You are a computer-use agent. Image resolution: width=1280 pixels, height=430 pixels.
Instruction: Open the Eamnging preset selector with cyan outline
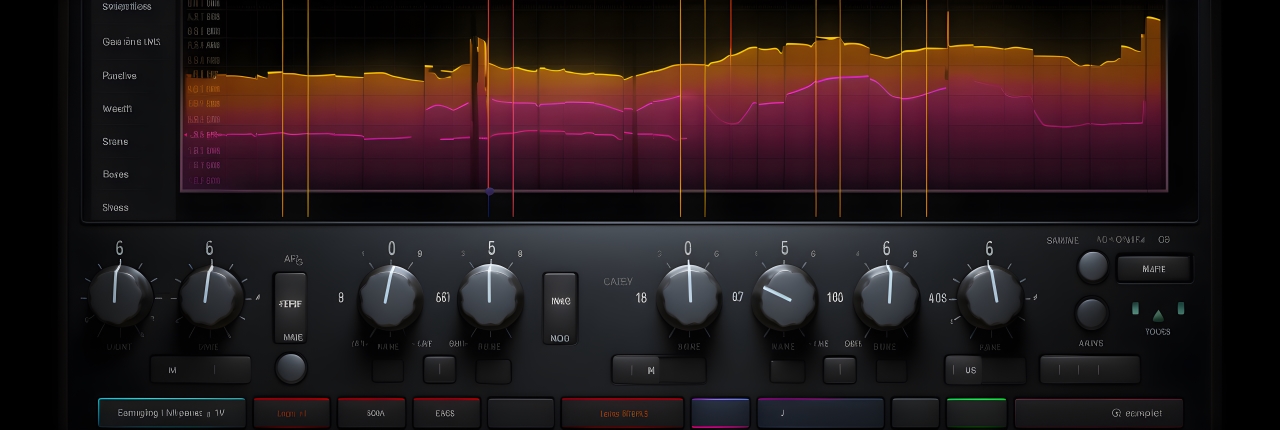coord(171,412)
